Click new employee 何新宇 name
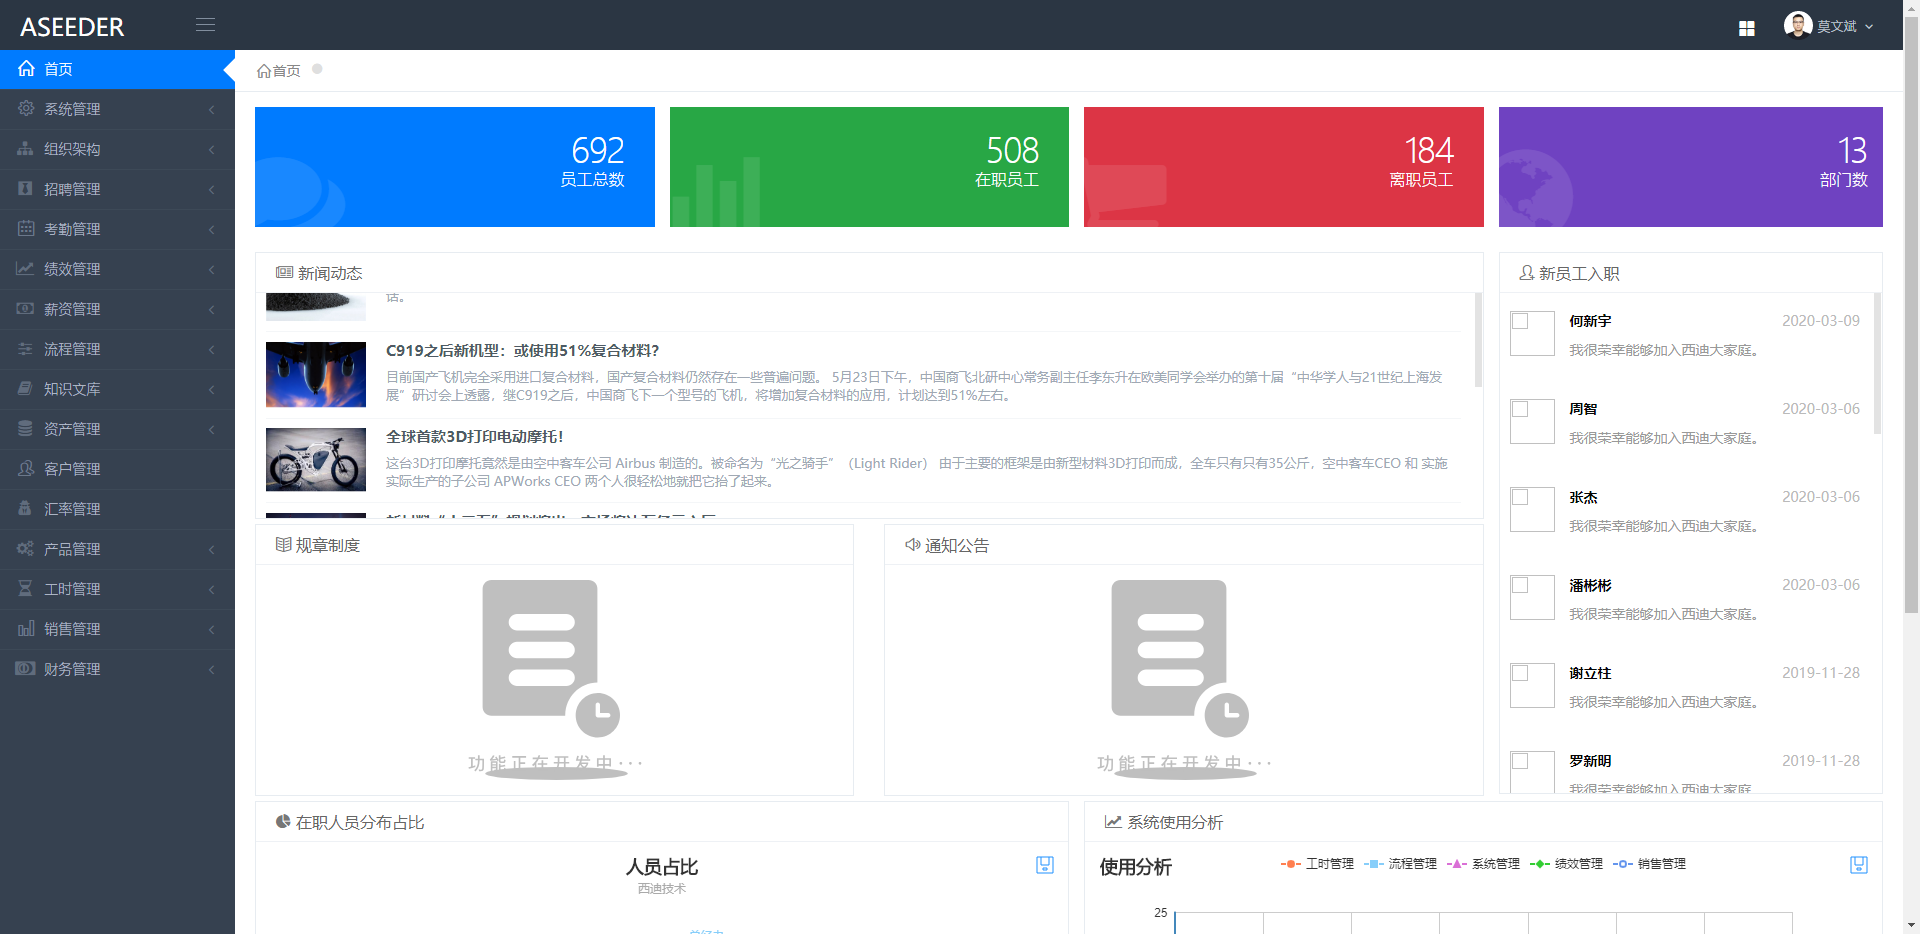Image resolution: width=1920 pixels, height=934 pixels. click(x=1590, y=321)
